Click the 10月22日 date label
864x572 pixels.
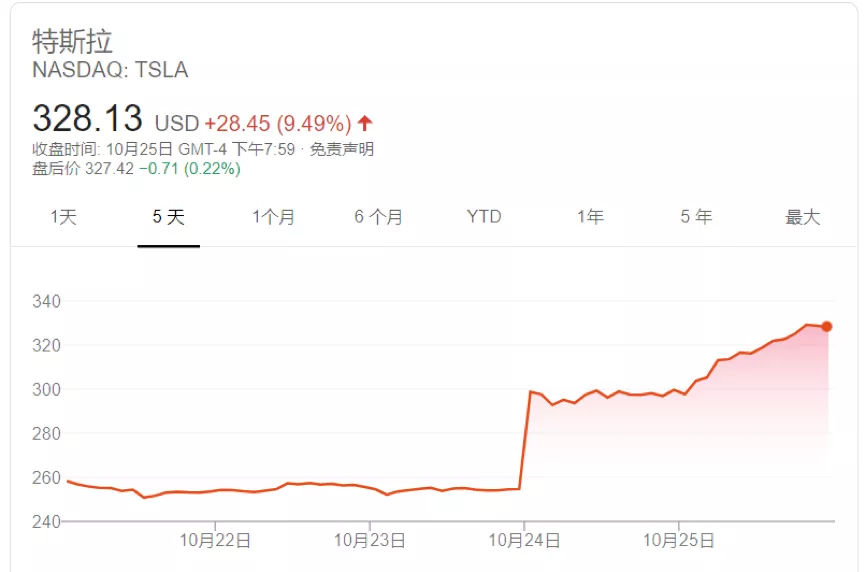click(x=216, y=541)
